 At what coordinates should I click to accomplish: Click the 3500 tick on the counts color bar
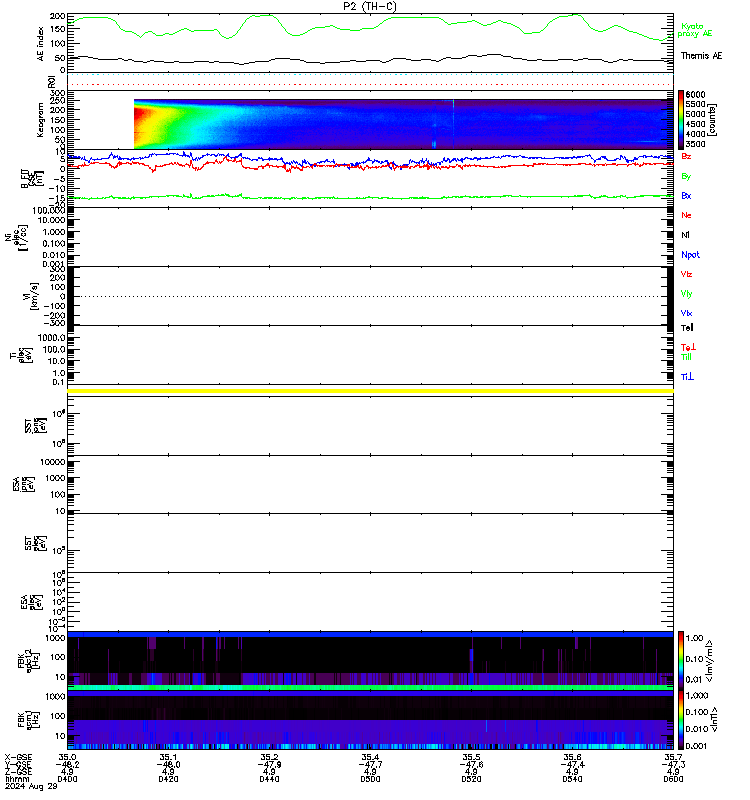(695, 144)
